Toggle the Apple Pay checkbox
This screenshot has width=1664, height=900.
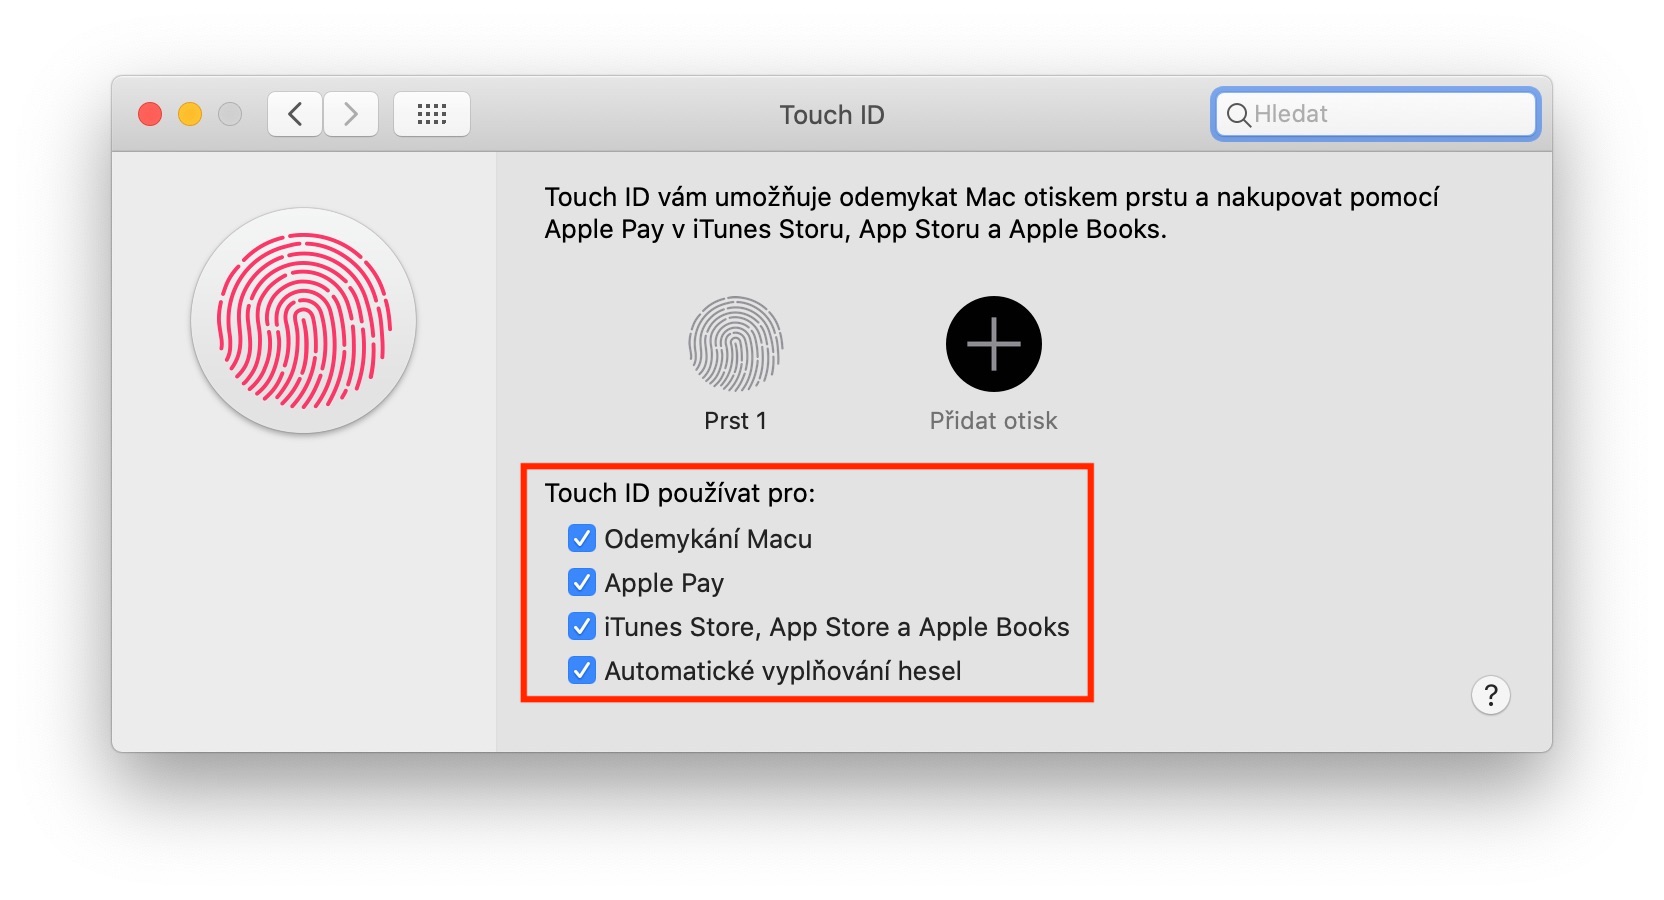pyautogui.click(x=582, y=583)
